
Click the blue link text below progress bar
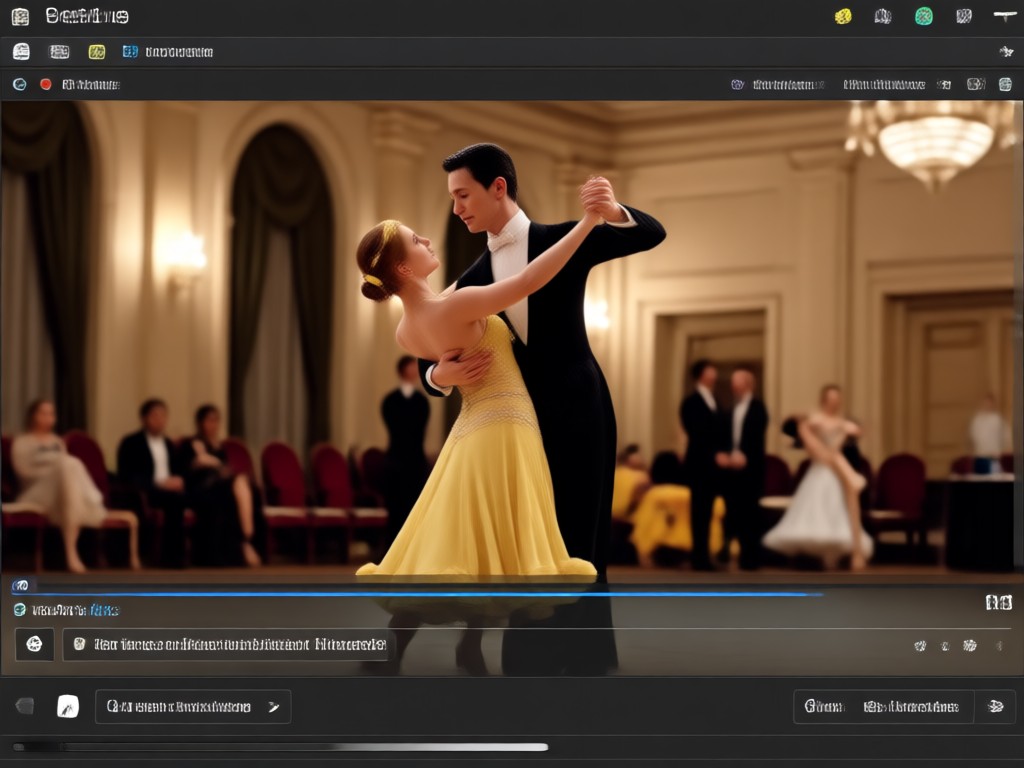click(x=104, y=610)
